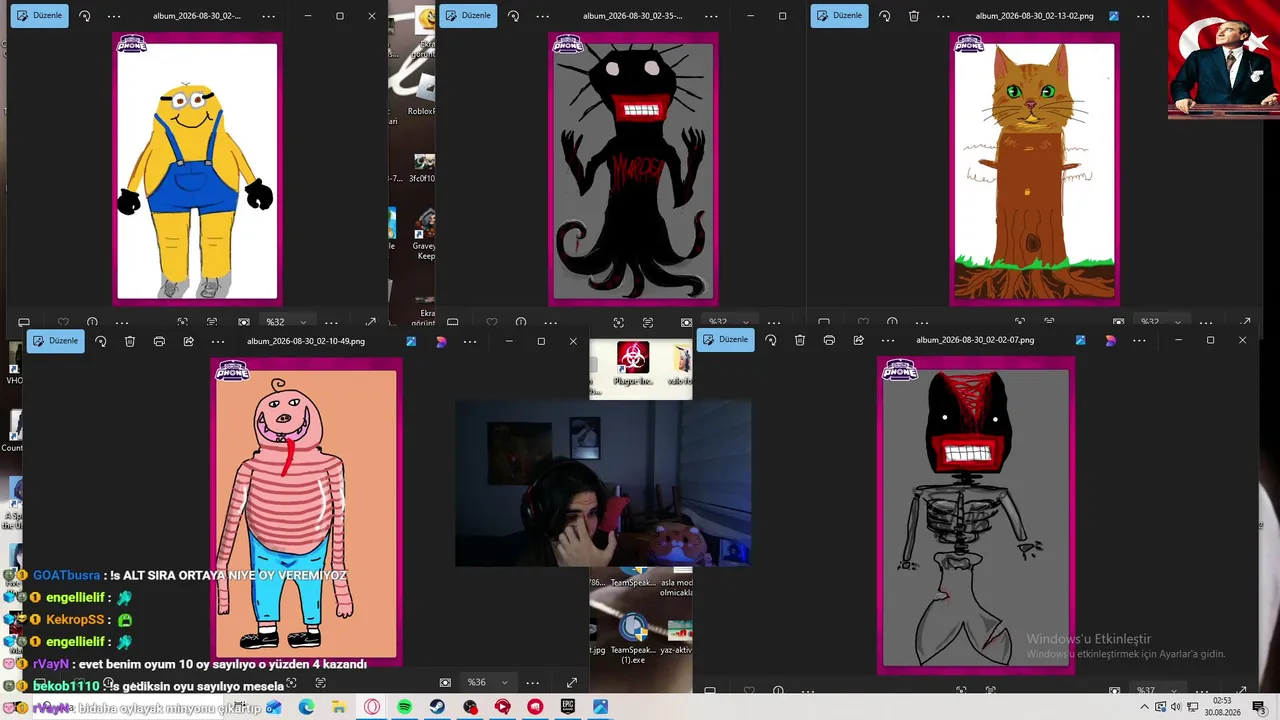Click the blue Photos icon in the 02-02-07.png window title bar

1081,340
